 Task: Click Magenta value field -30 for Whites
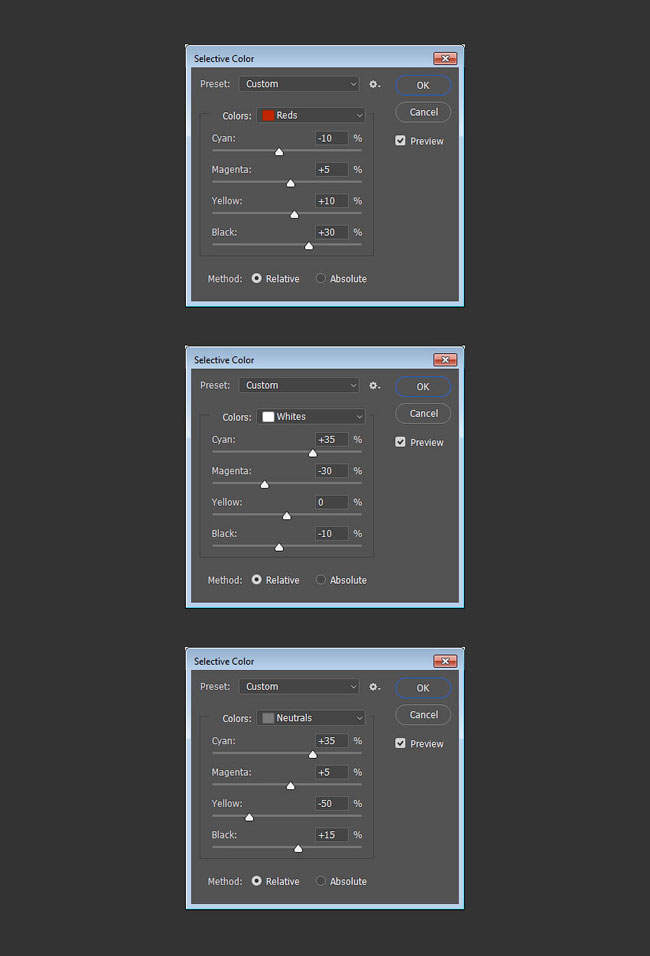pyautogui.click(x=332, y=471)
